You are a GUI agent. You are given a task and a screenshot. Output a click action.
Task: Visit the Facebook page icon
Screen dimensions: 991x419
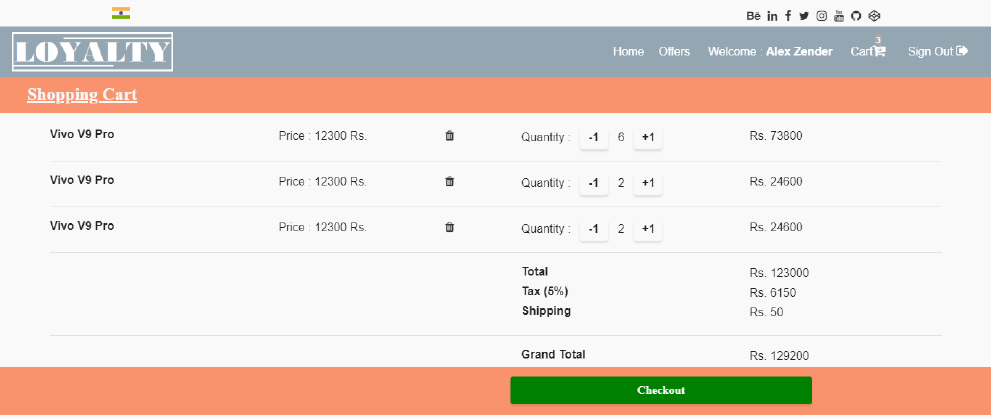point(788,15)
